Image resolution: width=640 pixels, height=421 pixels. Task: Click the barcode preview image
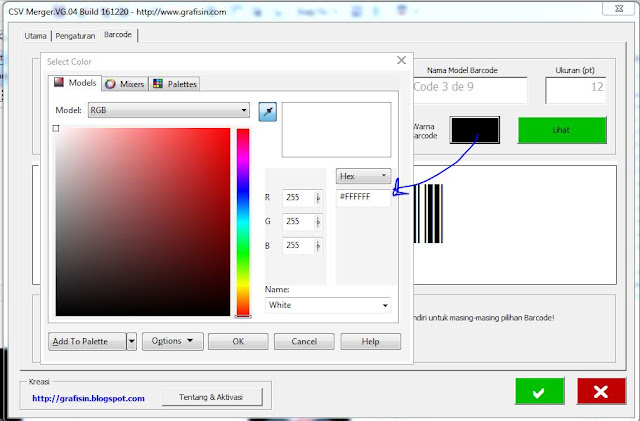pos(428,214)
